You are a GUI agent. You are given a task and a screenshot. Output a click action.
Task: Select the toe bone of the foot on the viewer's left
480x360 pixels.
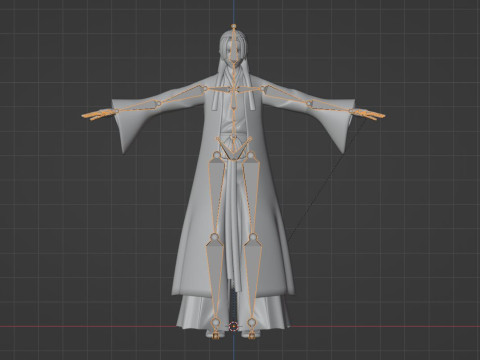[x=215, y=335]
